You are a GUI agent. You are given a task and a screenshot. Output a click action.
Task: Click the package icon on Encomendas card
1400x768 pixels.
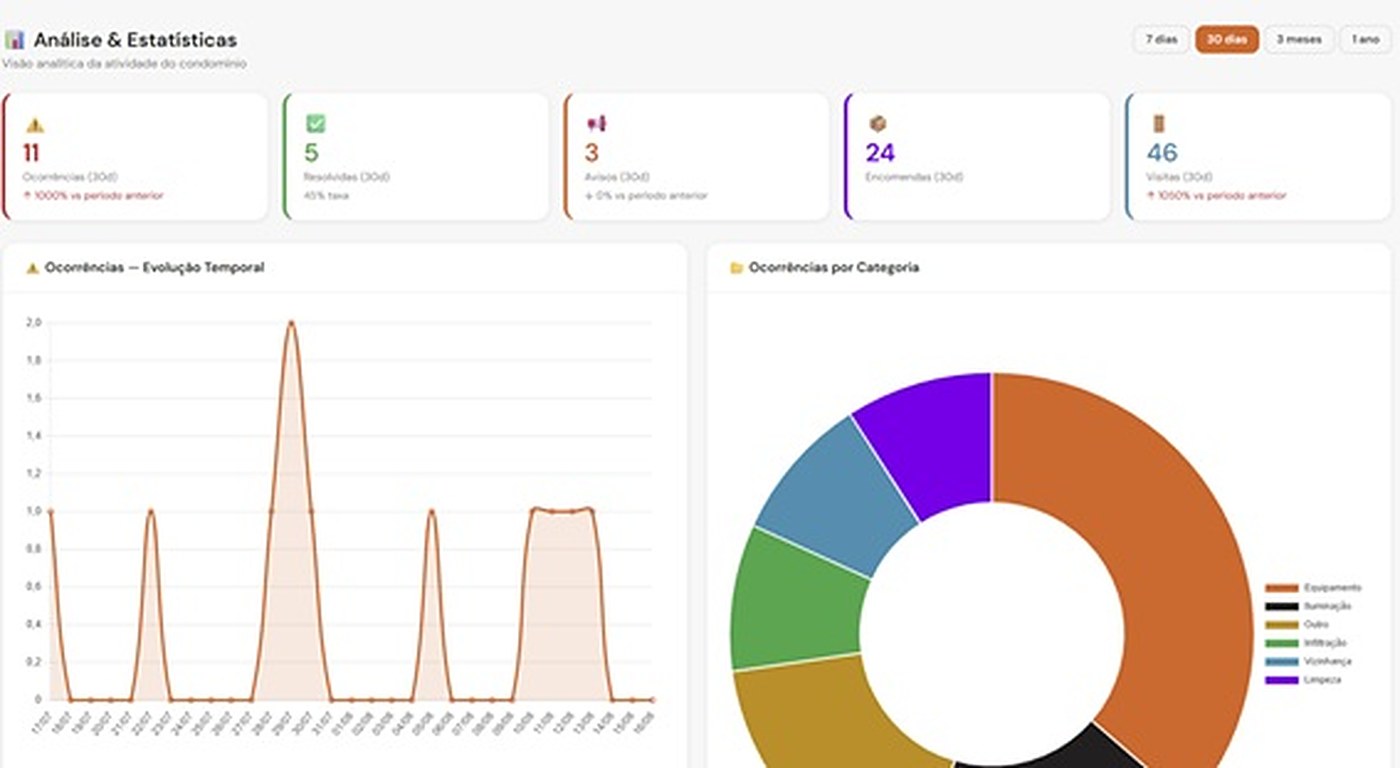(878, 124)
